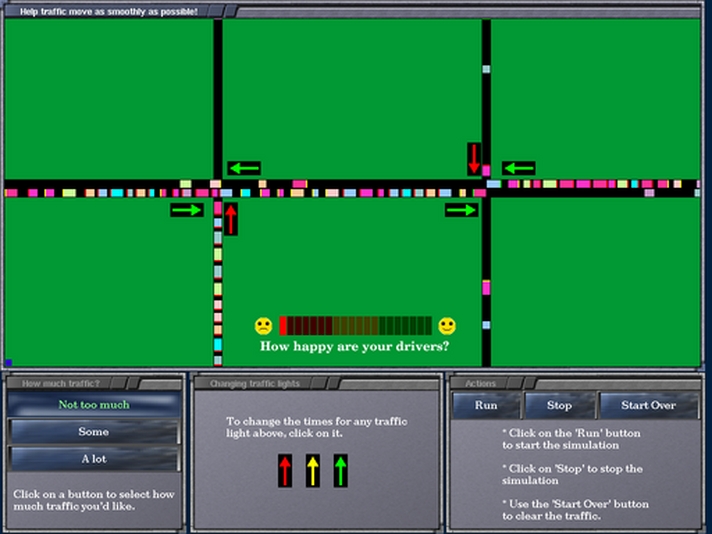Select 'Some' traffic level
Image resolution: width=712 pixels, height=534 pixels.
(94, 432)
